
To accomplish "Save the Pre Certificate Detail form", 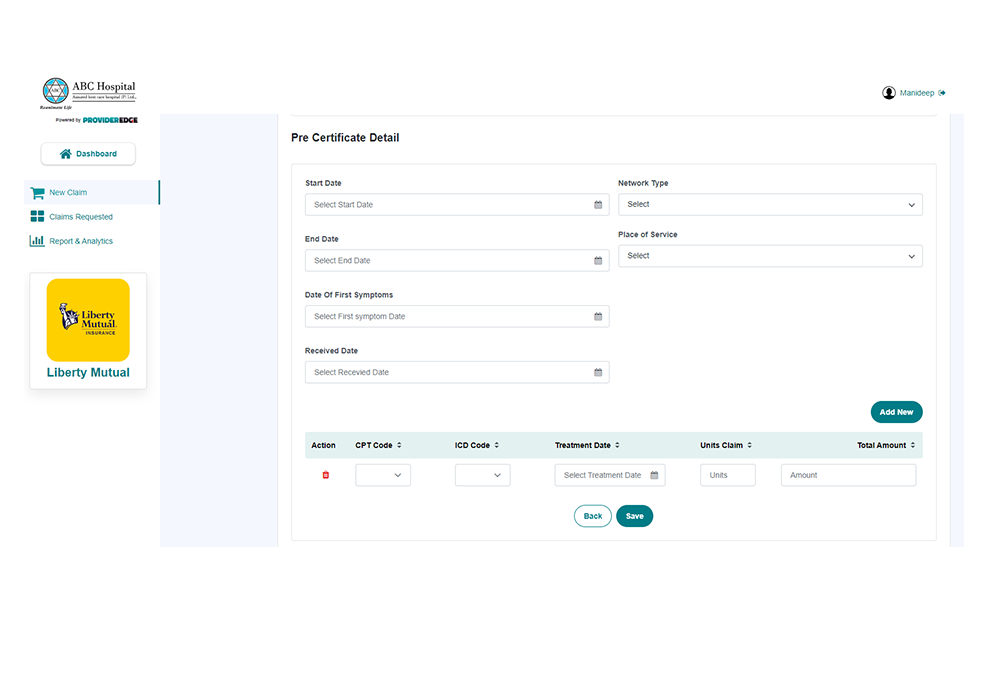I will tap(634, 516).
